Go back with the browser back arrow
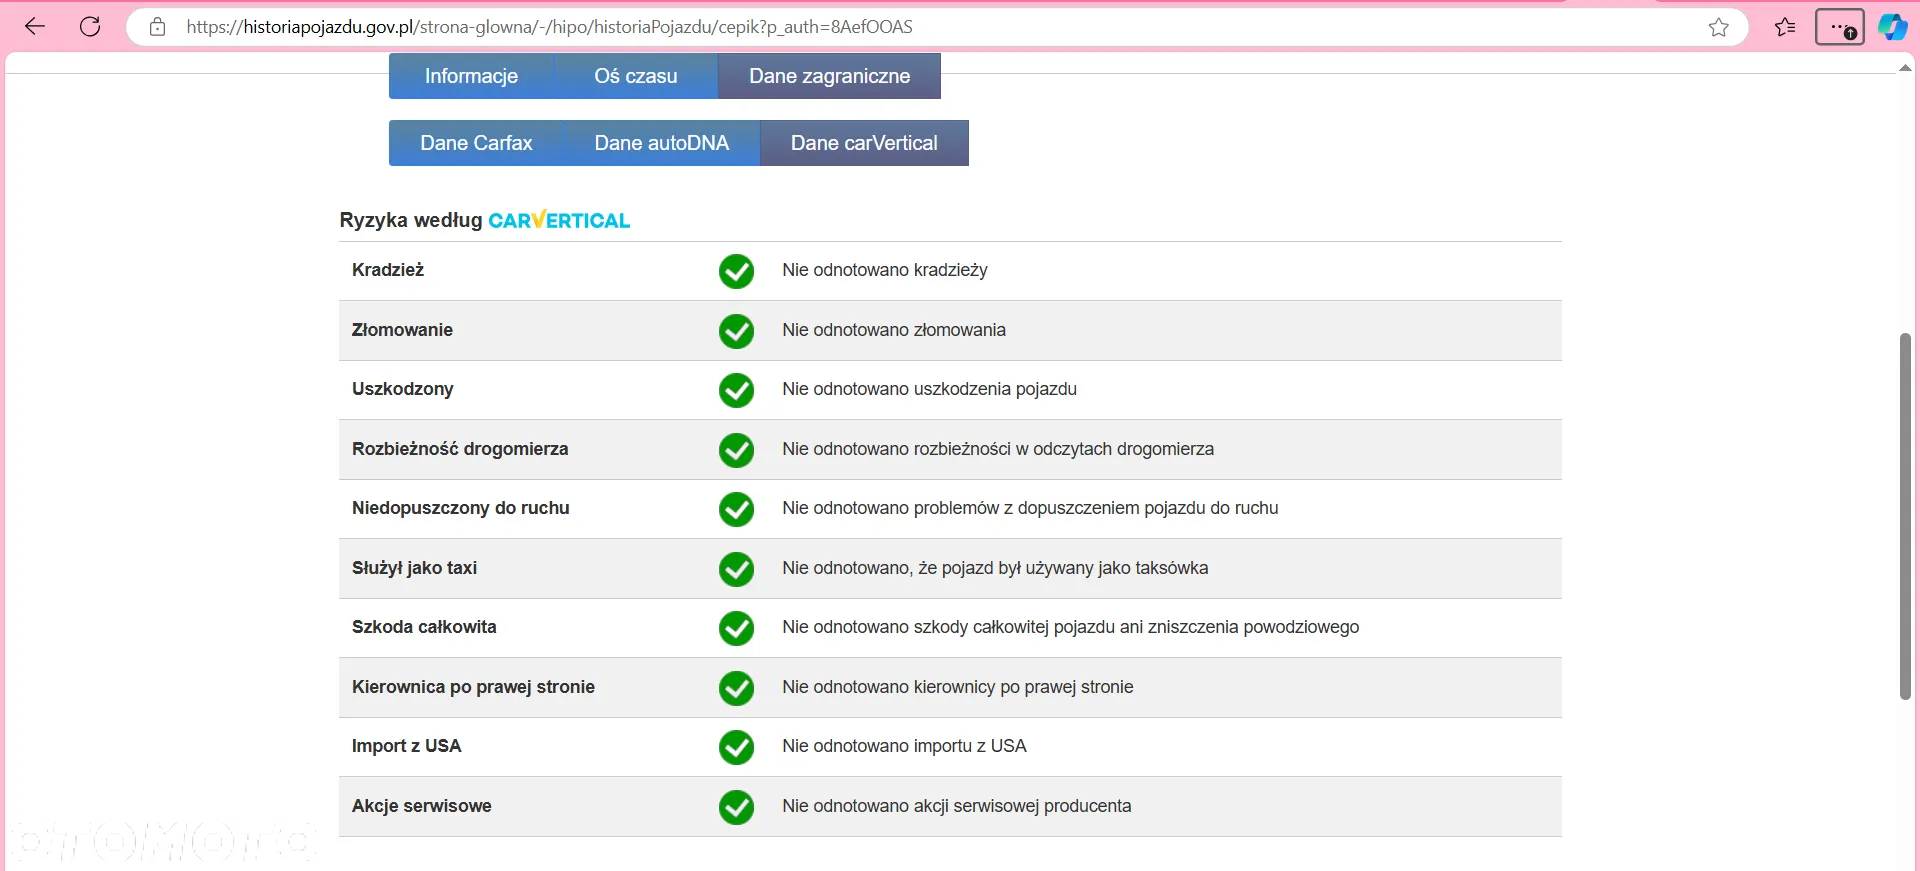The width and height of the screenshot is (1920, 871). (x=35, y=27)
